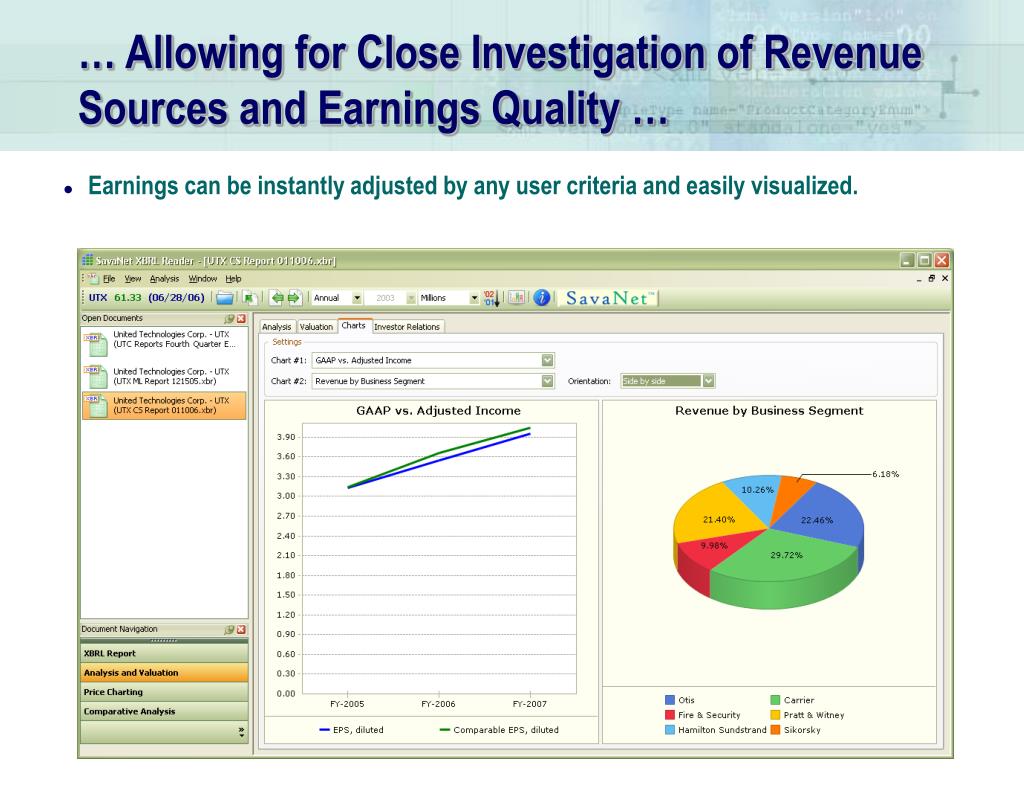This screenshot has height=791, width=1024.
Task: Select UTX ML Report 121505.xbr document
Action: [164, 377]
